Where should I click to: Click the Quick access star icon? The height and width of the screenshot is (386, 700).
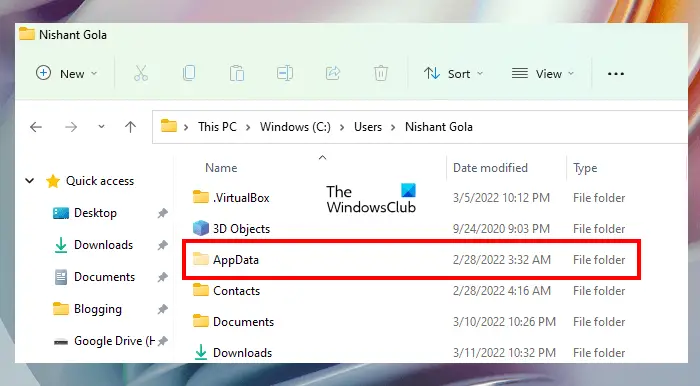click(53, 181)
